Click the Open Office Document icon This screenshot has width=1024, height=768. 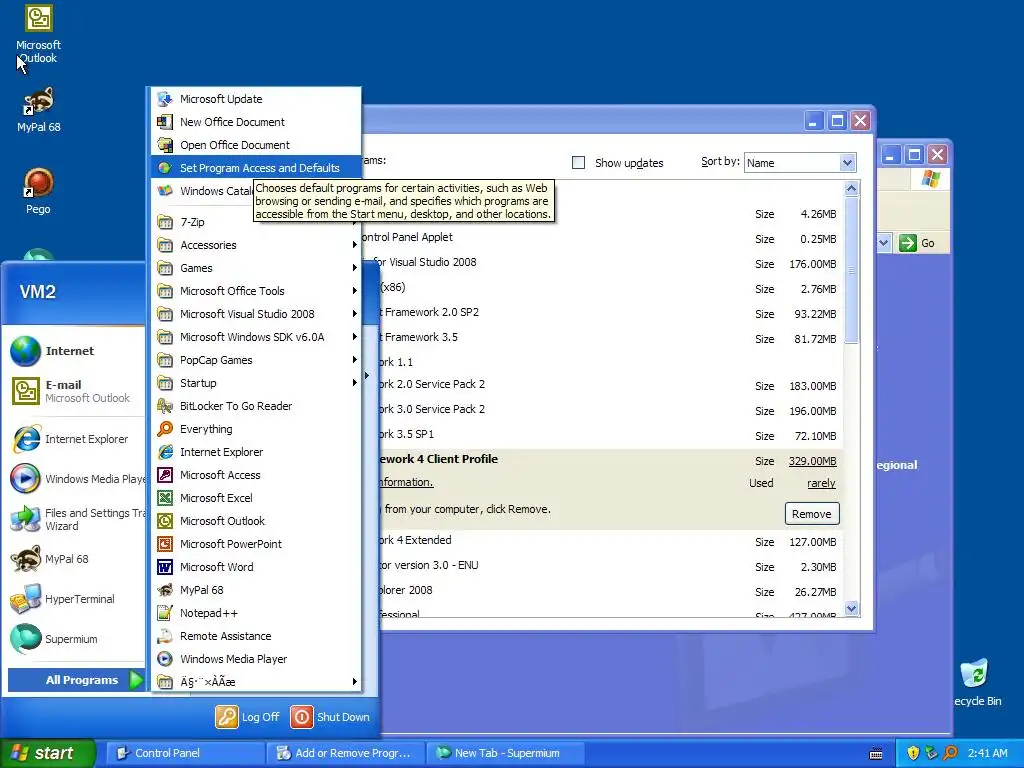[x=165, y=145]
